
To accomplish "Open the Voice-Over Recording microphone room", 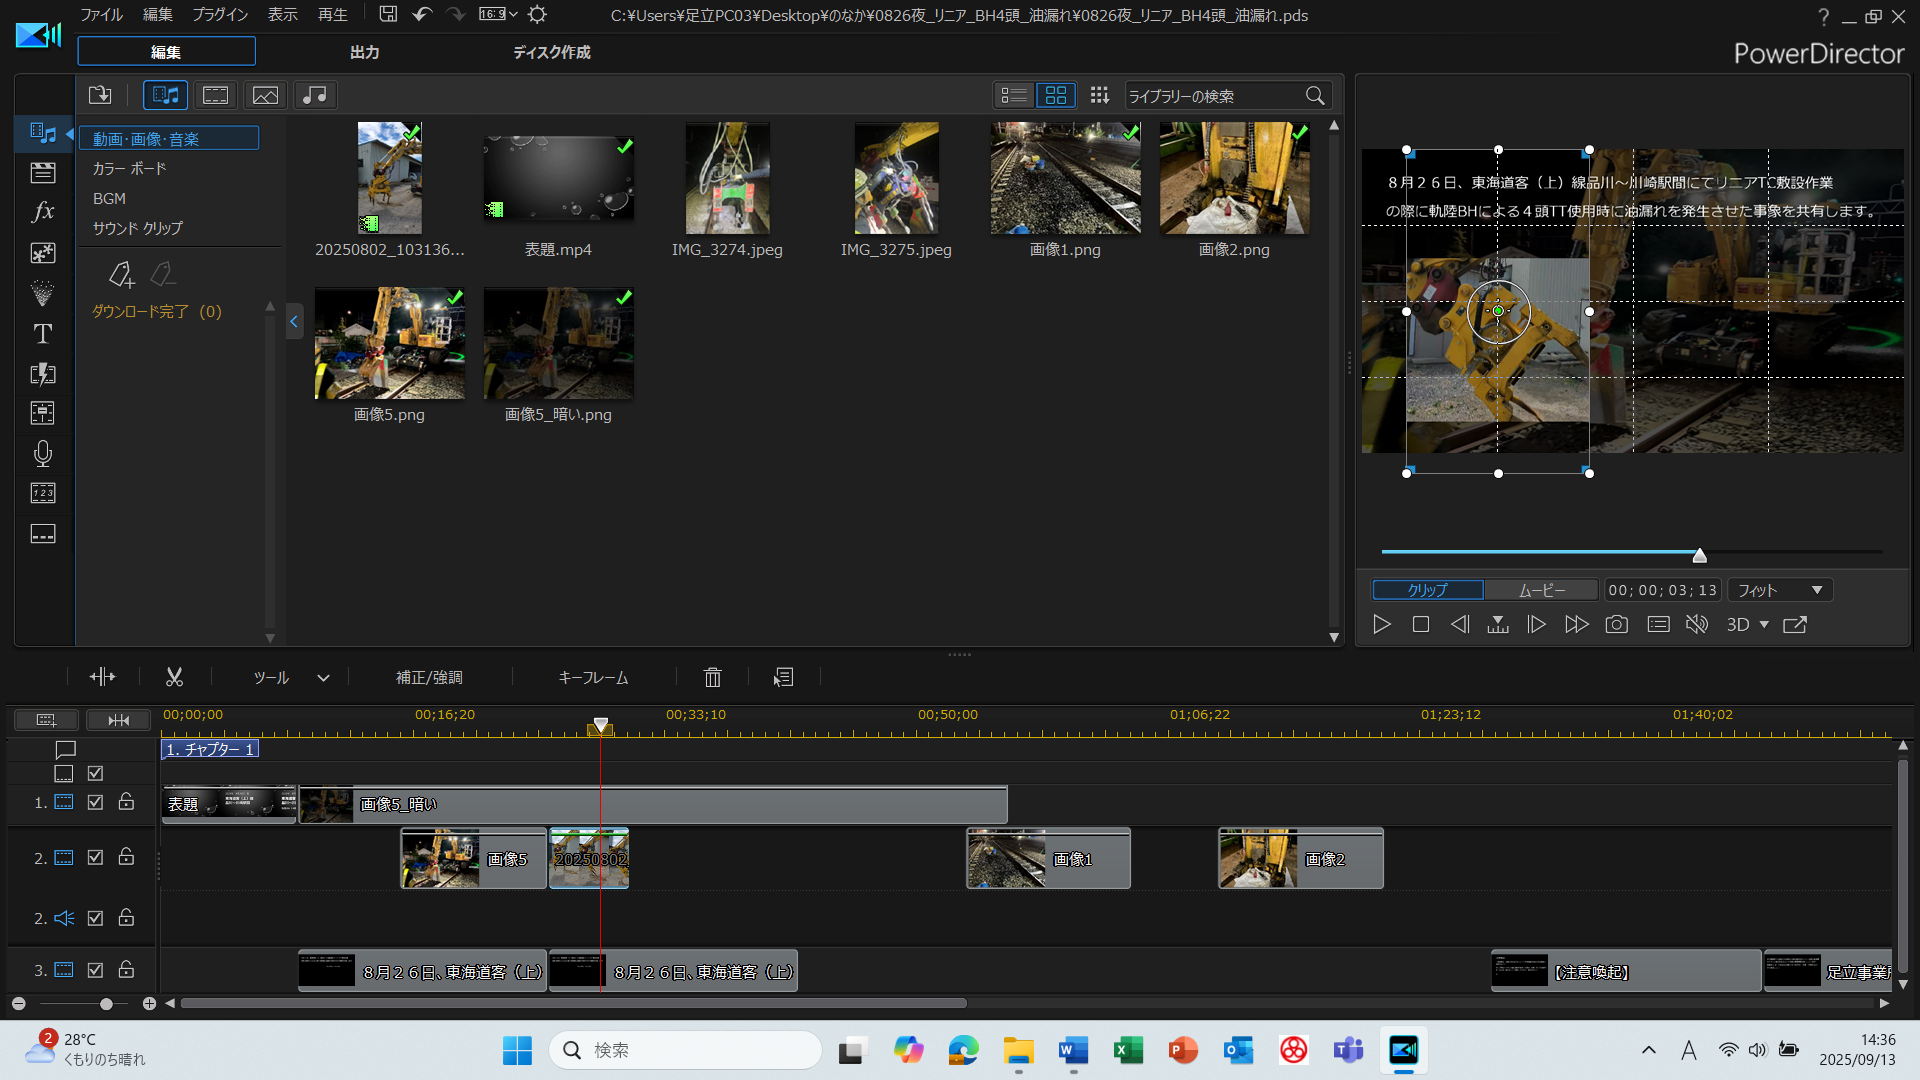I will 43,454.
